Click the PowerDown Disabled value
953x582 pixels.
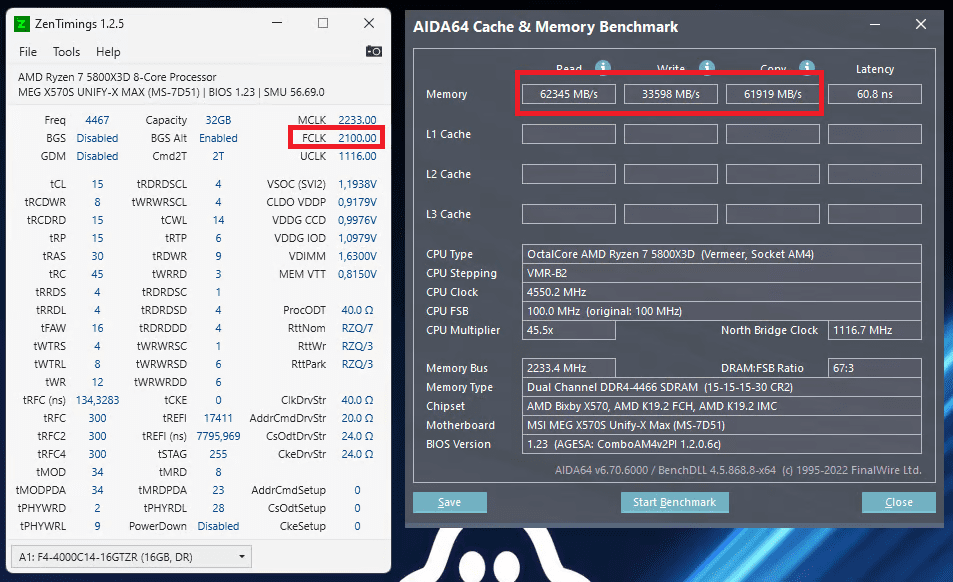click(218, 526)
